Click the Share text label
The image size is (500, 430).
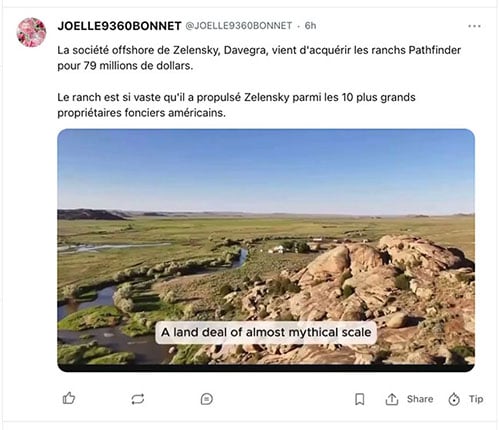(x=420, y=399)
